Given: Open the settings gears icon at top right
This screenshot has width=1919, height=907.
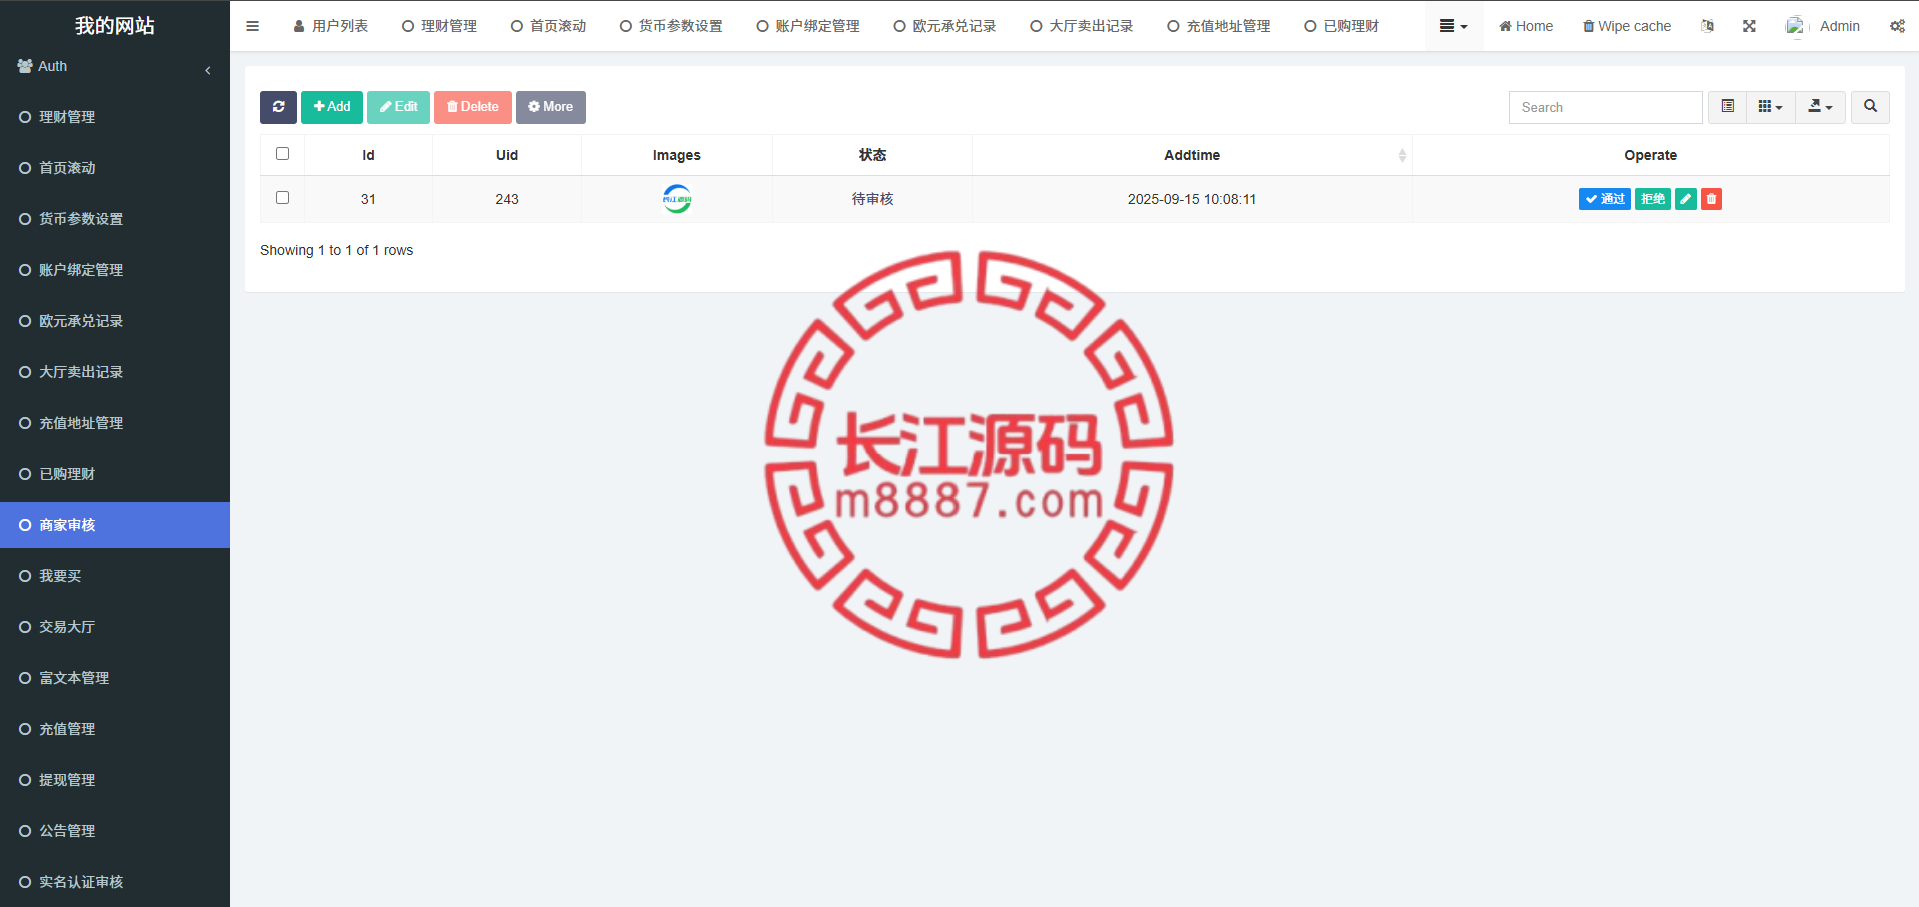Looking at the screenshot, I should point(1897,26).
